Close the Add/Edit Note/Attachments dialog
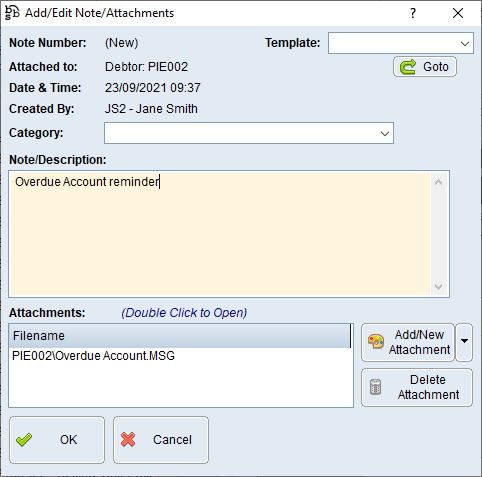 [x=458, y=13]
